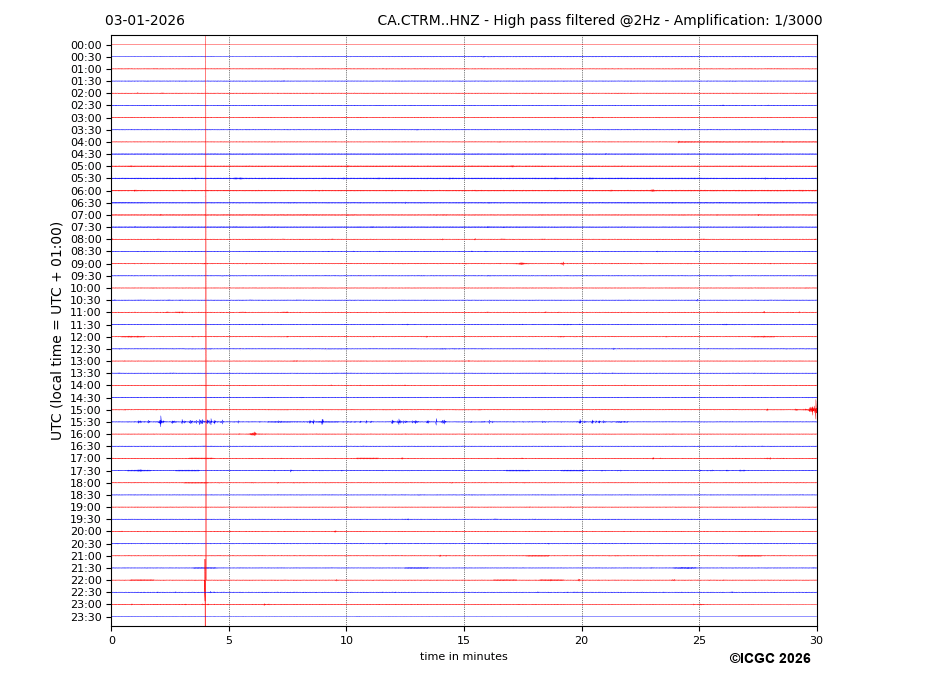
Task: Click the 5 tick on minutes axis
Action: point(229,640)
